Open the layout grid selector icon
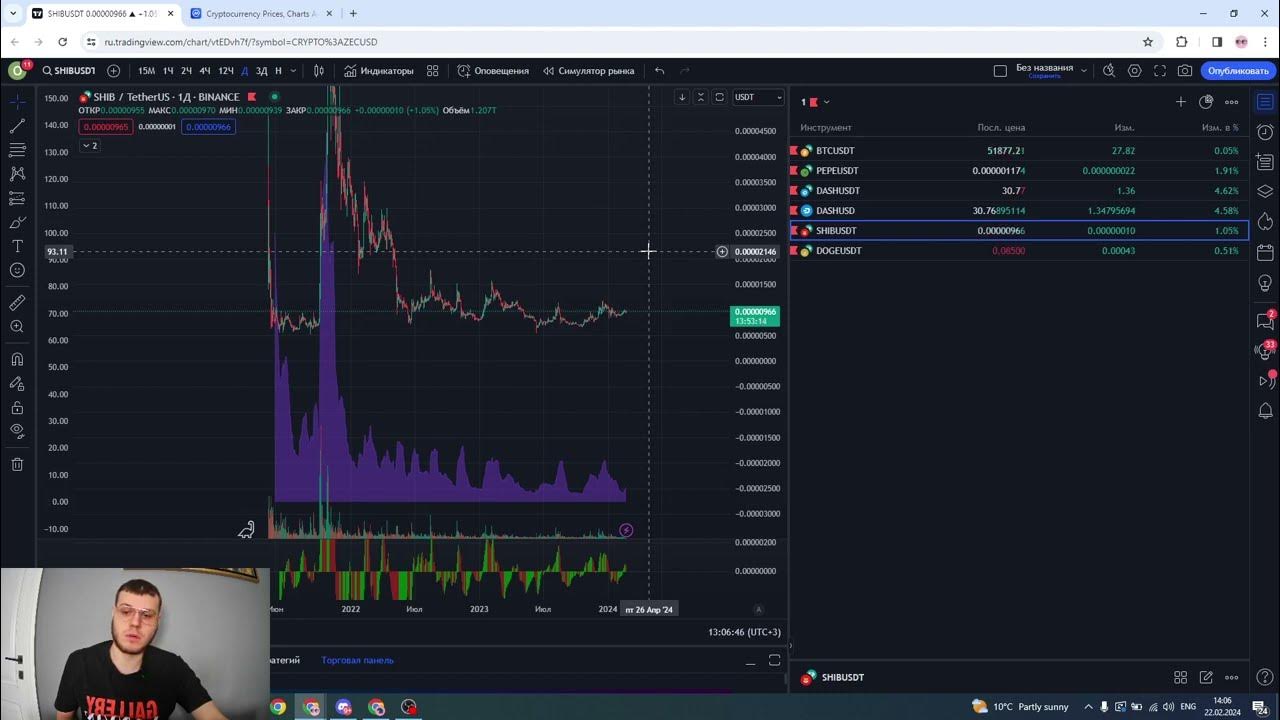The height and width of the screenshot is (720, 1280). click(x=433, y=71)
